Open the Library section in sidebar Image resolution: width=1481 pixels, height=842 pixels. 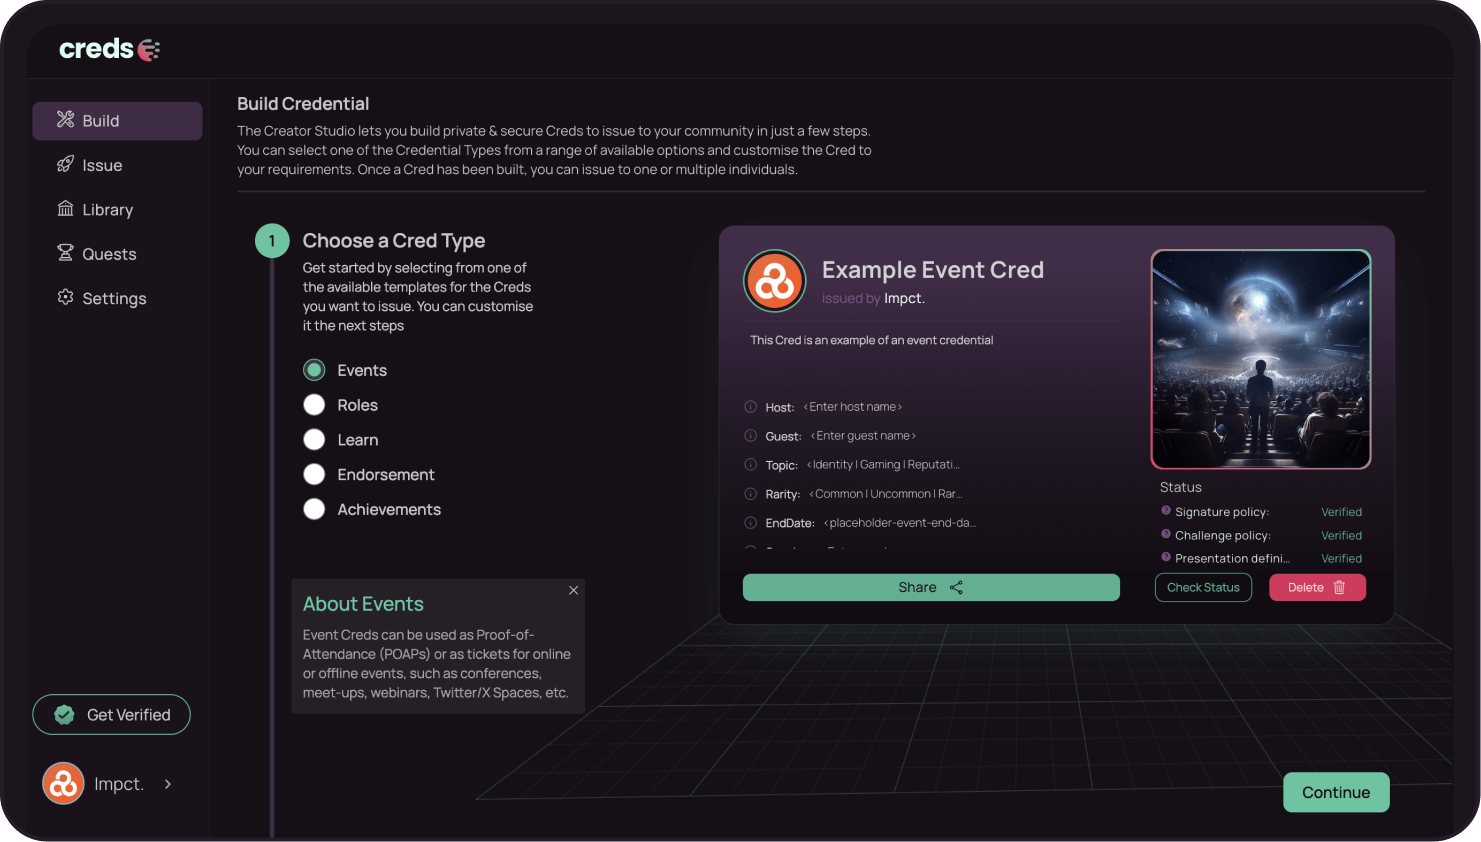[x=107, y=210]
